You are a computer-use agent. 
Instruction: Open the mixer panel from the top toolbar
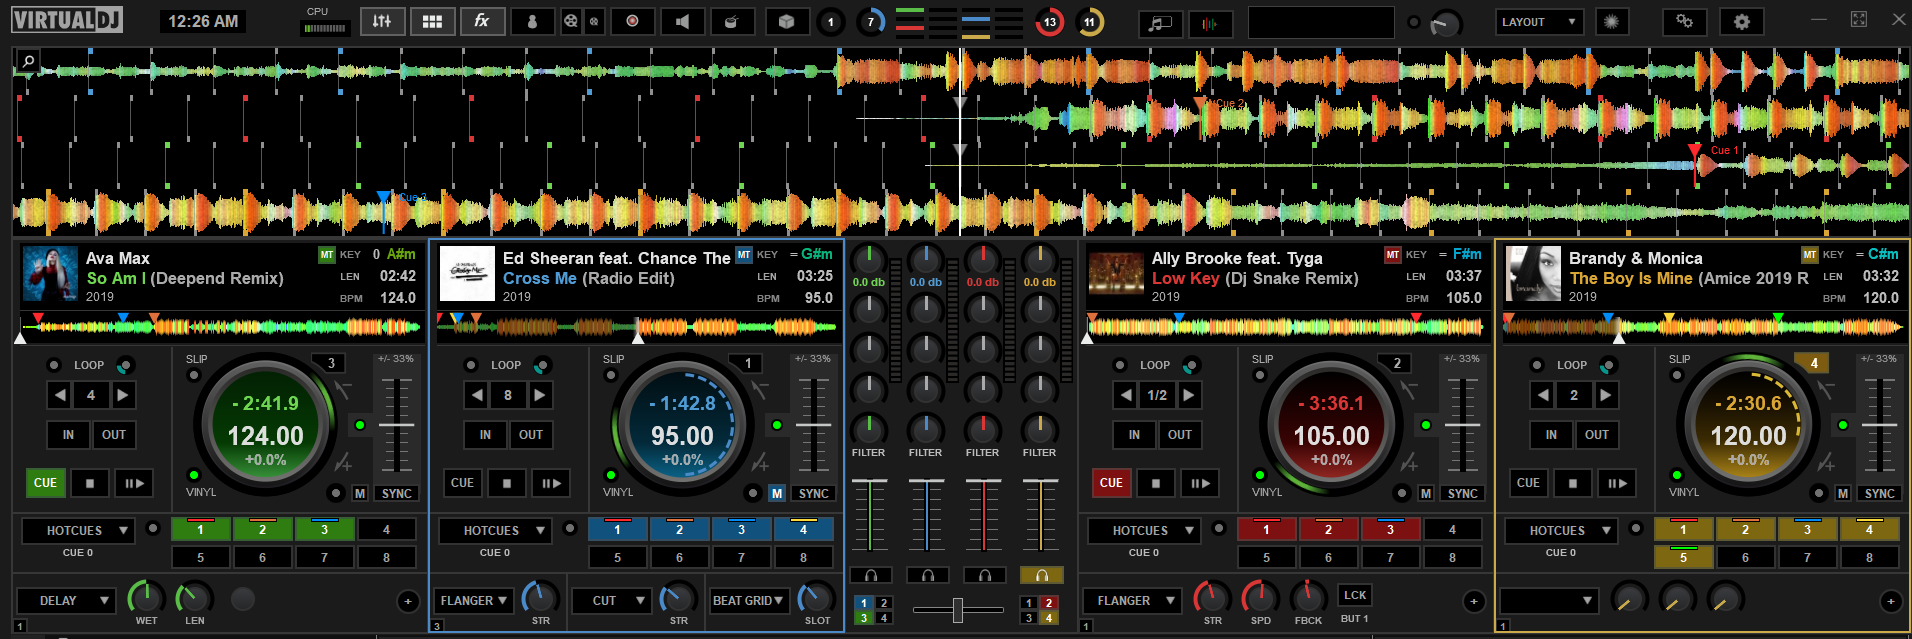click(382, 21)
